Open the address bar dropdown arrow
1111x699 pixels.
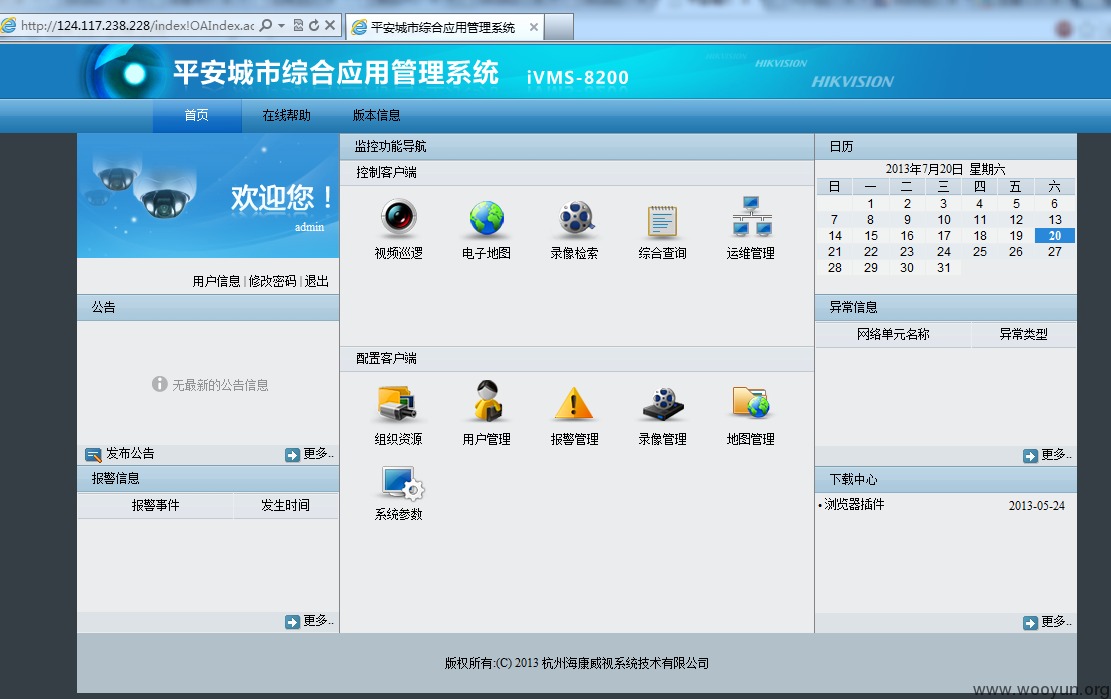(x=281, y=25)
